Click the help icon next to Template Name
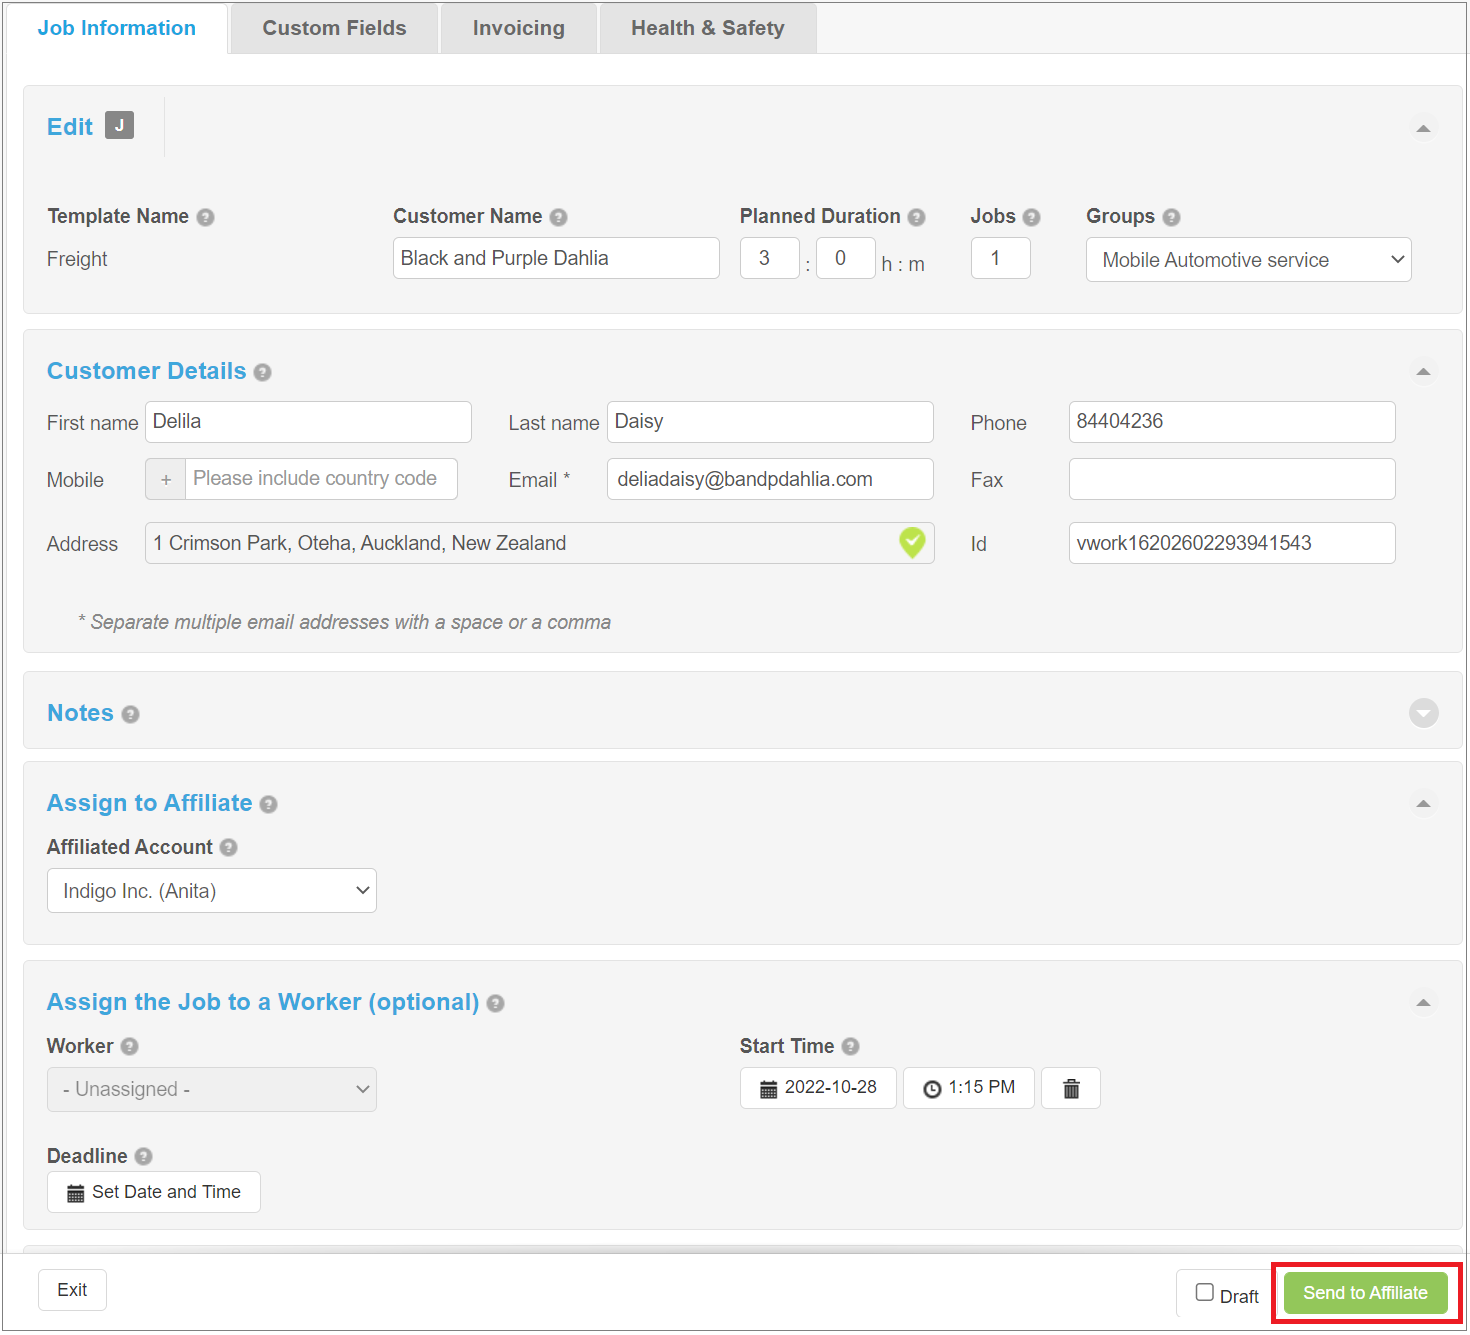The image size is (1470, 1335). [x=205, y=217]
